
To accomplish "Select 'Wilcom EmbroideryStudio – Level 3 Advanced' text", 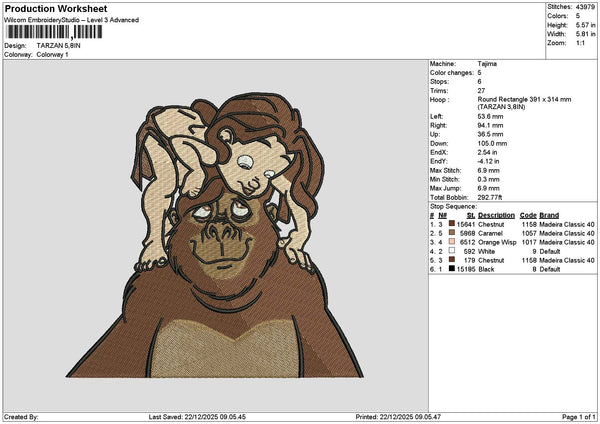I will click(x=72, y=20).
